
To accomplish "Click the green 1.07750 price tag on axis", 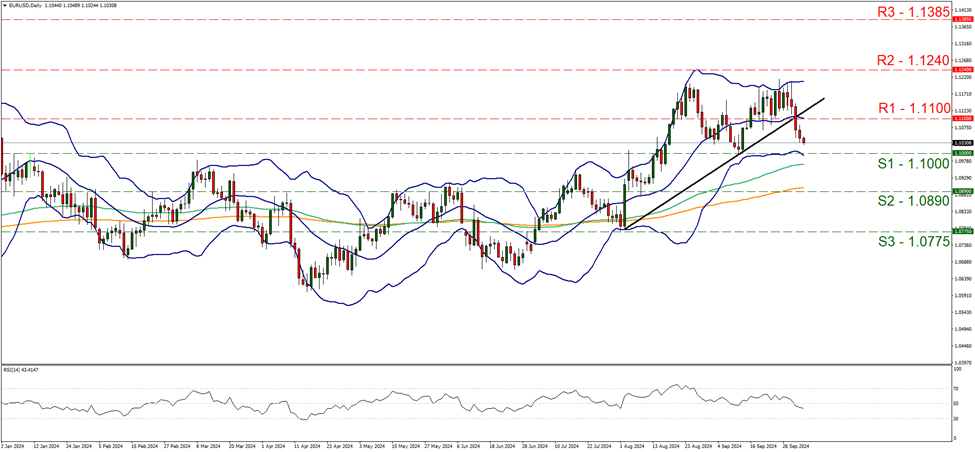I will pos(965,231).
